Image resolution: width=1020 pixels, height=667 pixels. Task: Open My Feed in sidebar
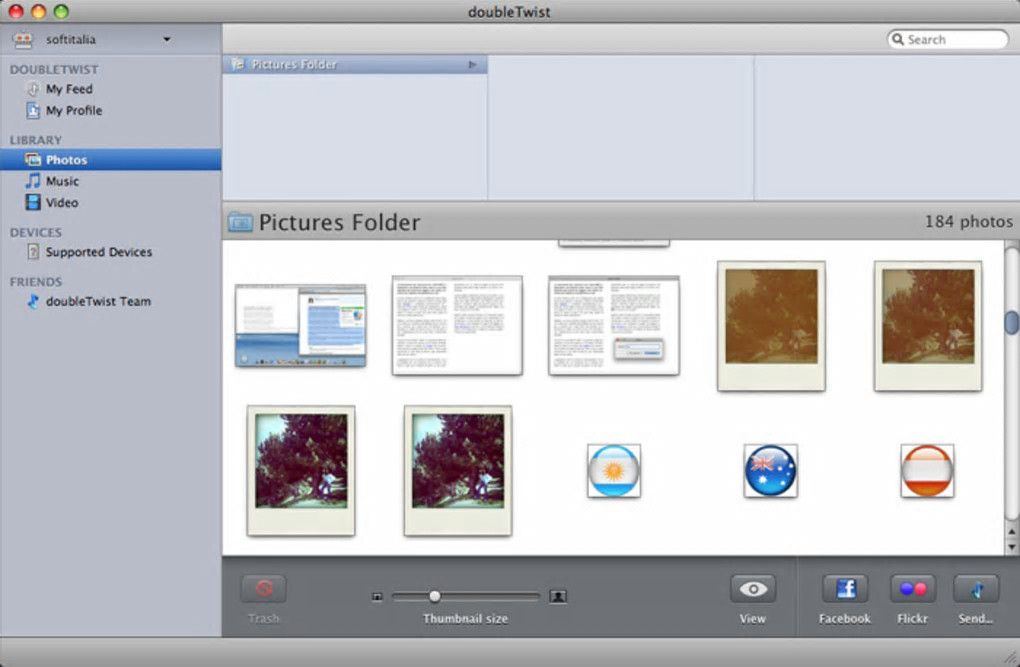[x=69, y=89]
